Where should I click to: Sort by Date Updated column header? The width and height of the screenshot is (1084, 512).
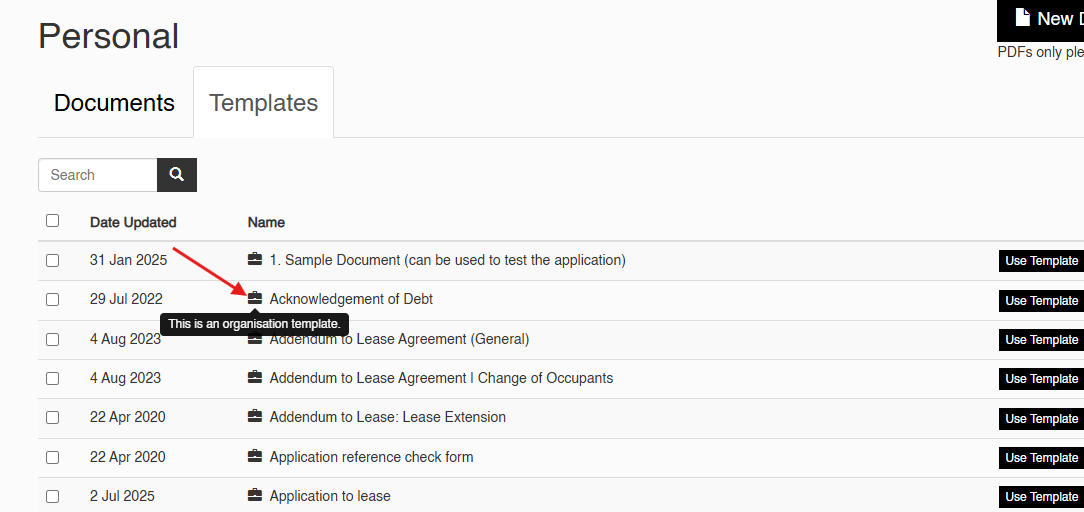point(133,222)
